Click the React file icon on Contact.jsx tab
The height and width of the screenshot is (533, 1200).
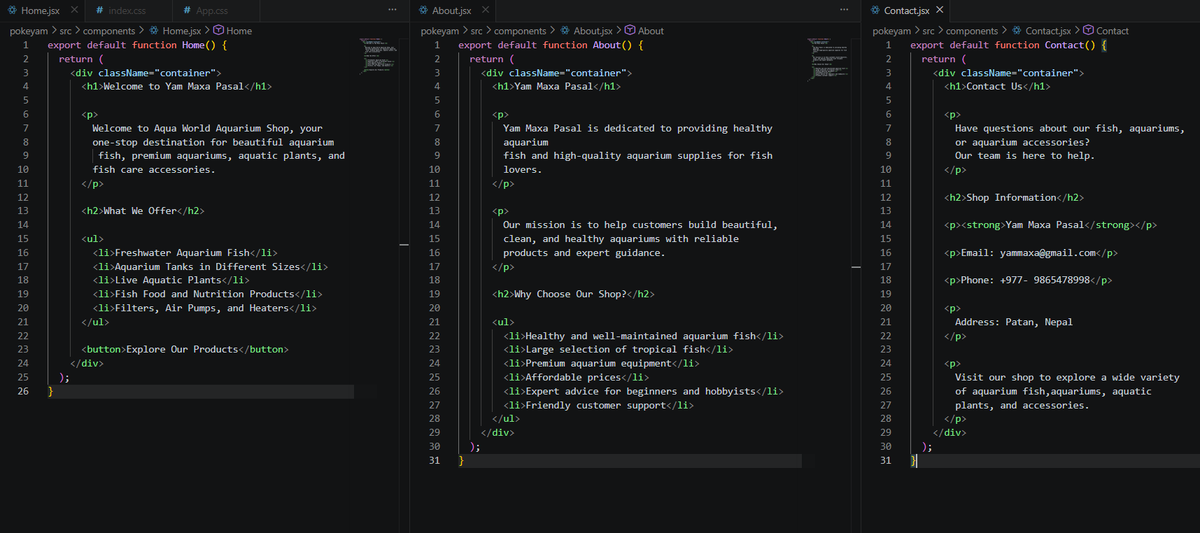point(876,10)
